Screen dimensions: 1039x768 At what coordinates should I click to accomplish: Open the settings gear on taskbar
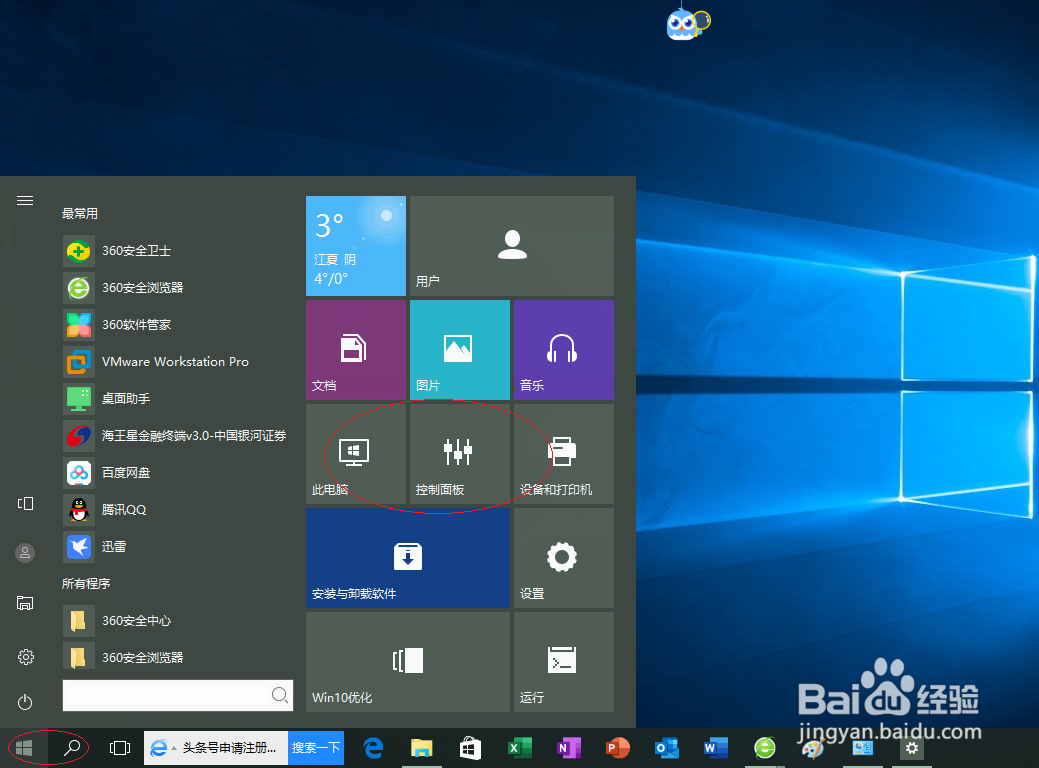click(x=912, y=748)
